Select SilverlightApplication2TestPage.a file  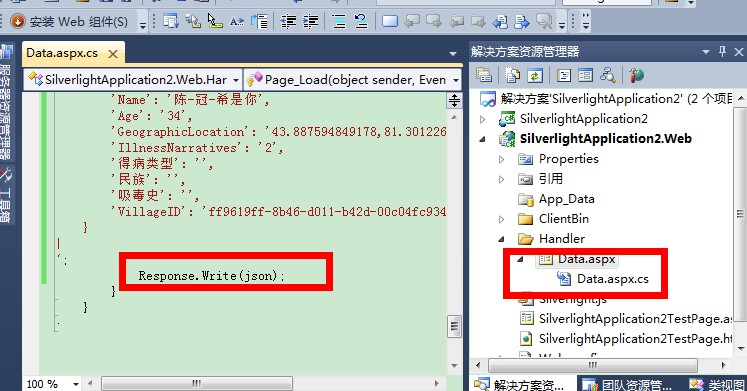click(636, 319)
